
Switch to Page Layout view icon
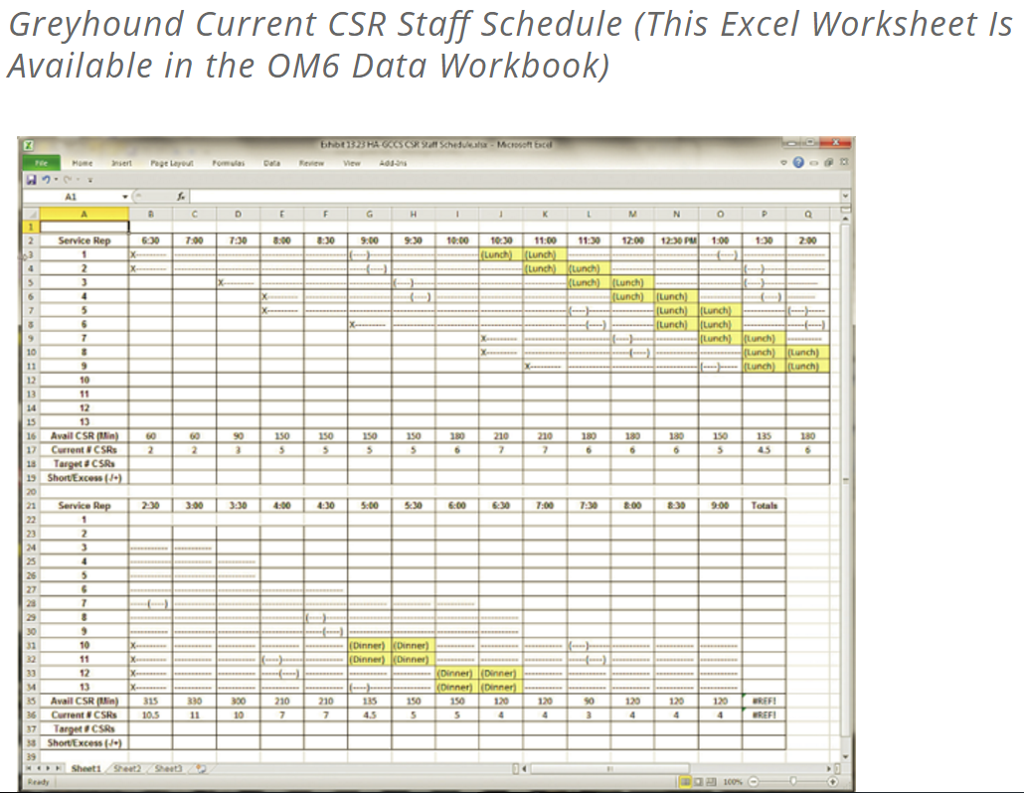[x=699, y=782]
